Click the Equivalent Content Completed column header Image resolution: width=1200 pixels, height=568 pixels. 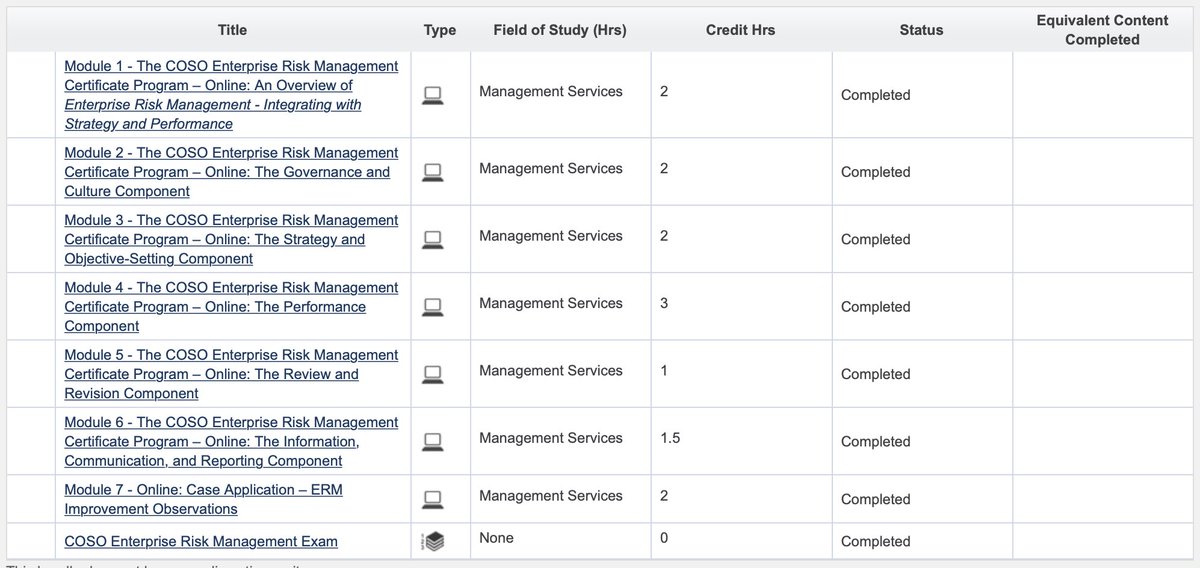pos(1102,30)
